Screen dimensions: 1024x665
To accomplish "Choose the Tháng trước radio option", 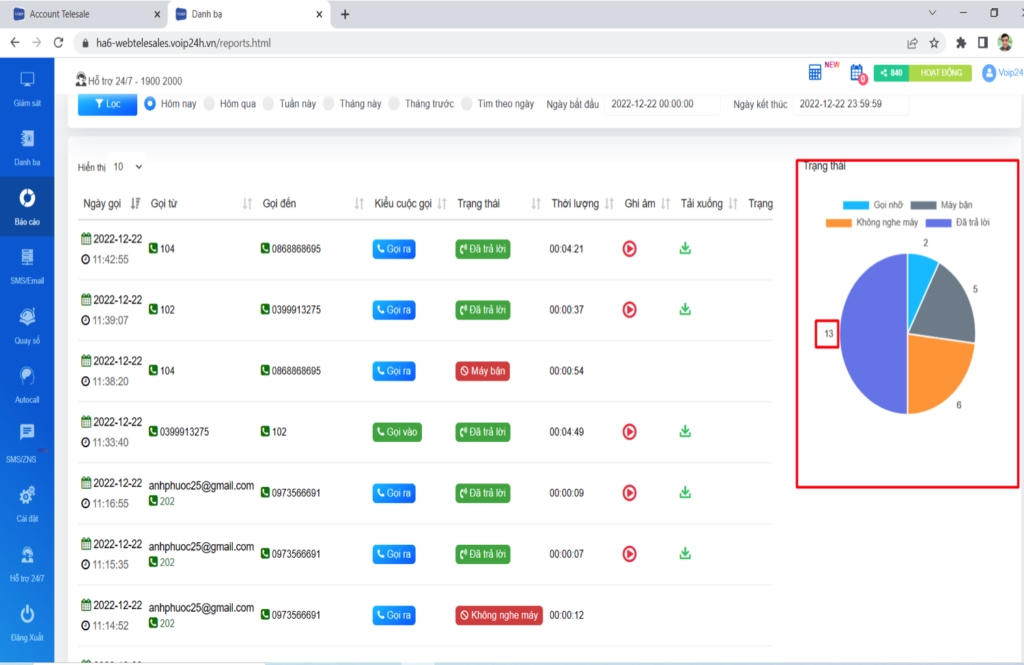I will (x=394, y=104).
